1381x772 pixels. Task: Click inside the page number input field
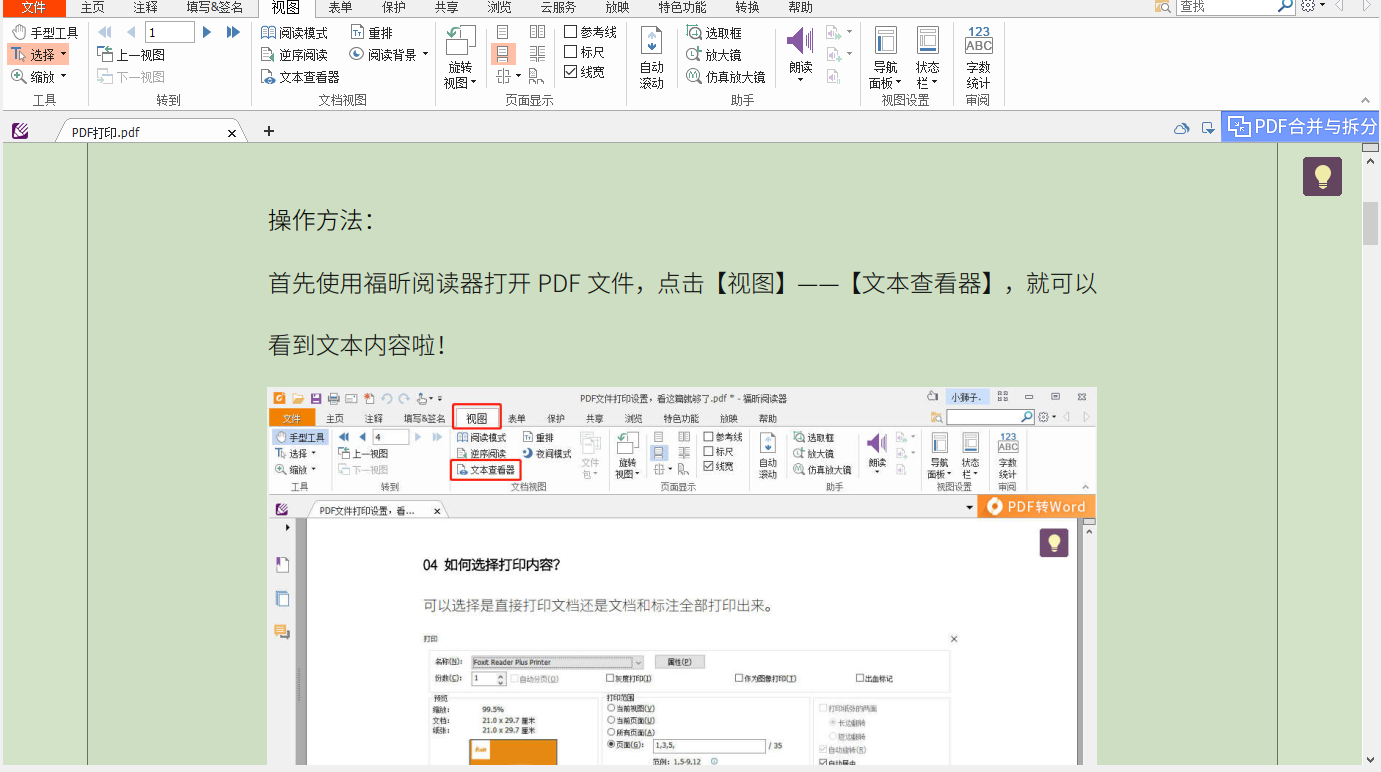point(168,31)
